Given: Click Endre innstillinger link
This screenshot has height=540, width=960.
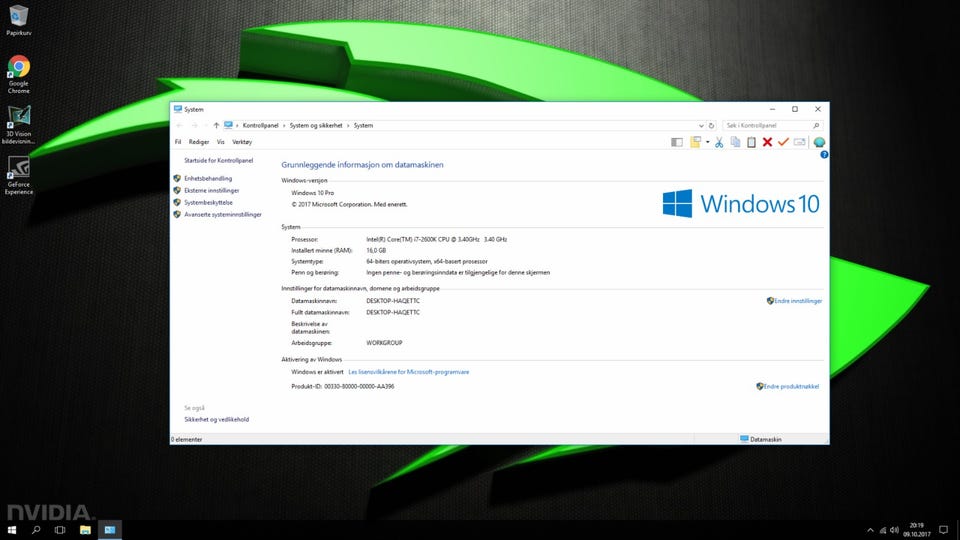Looking at the screenshot, I should point(798,301).
